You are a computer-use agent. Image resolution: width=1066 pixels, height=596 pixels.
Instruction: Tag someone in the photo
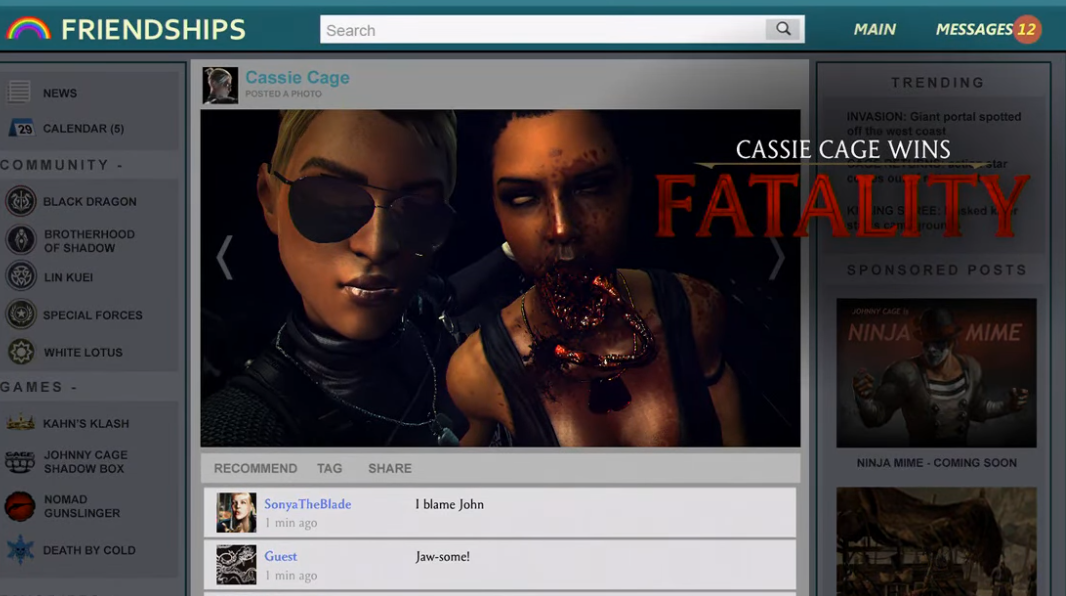(330, 468)
